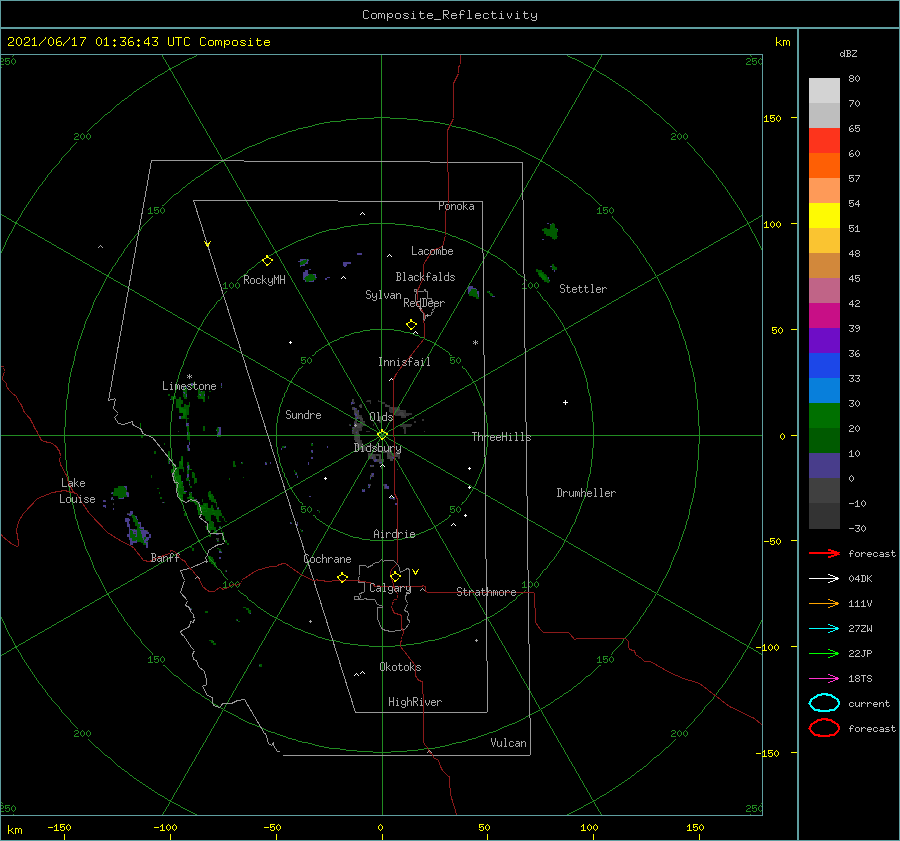Screen dimensions: 900x841
Task: Pick the red swatch in the dBZ scale
Action: (824, 141)
